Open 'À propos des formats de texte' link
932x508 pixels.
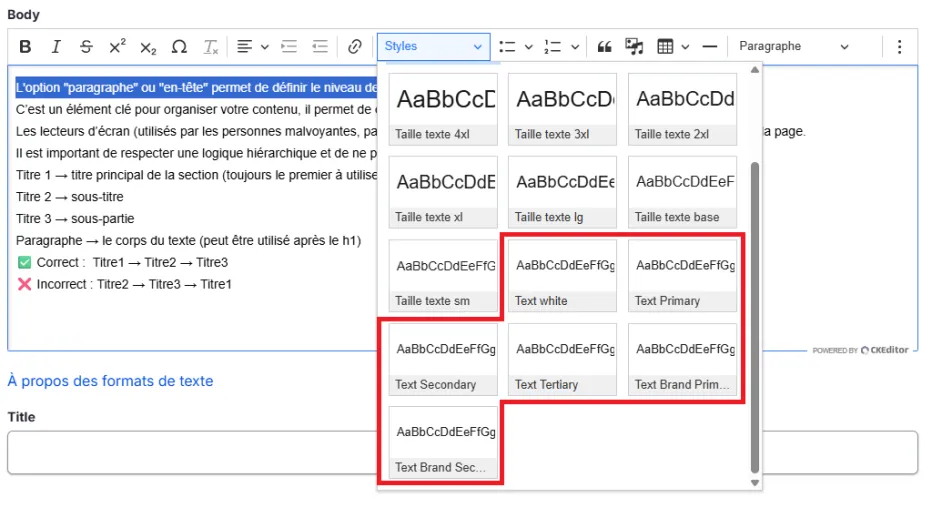pyautogui.click(x=110, y=381)
